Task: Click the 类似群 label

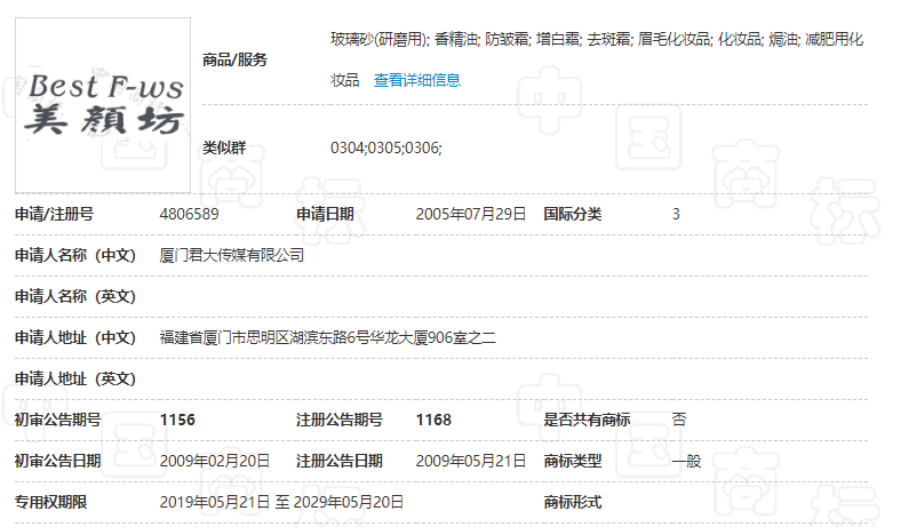Action: point(224,148)
